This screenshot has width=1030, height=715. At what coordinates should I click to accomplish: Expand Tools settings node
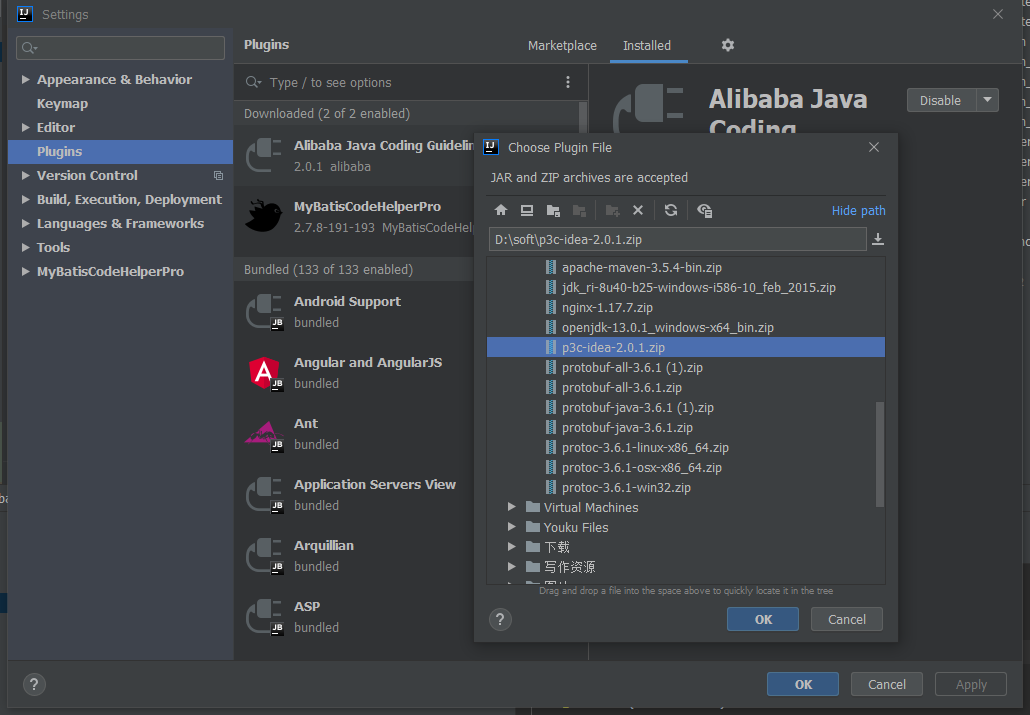point(26,247)
